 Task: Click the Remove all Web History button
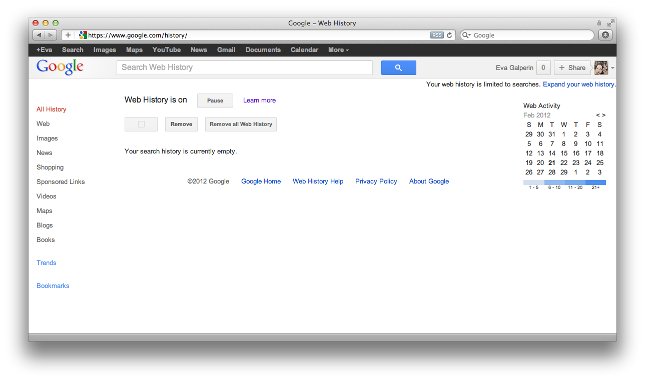point(241,124)
